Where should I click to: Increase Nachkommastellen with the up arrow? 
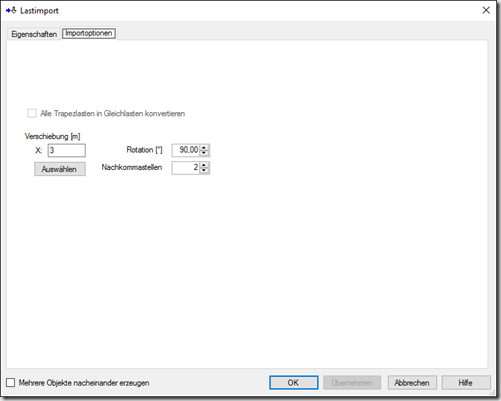[x=204, y=165]
